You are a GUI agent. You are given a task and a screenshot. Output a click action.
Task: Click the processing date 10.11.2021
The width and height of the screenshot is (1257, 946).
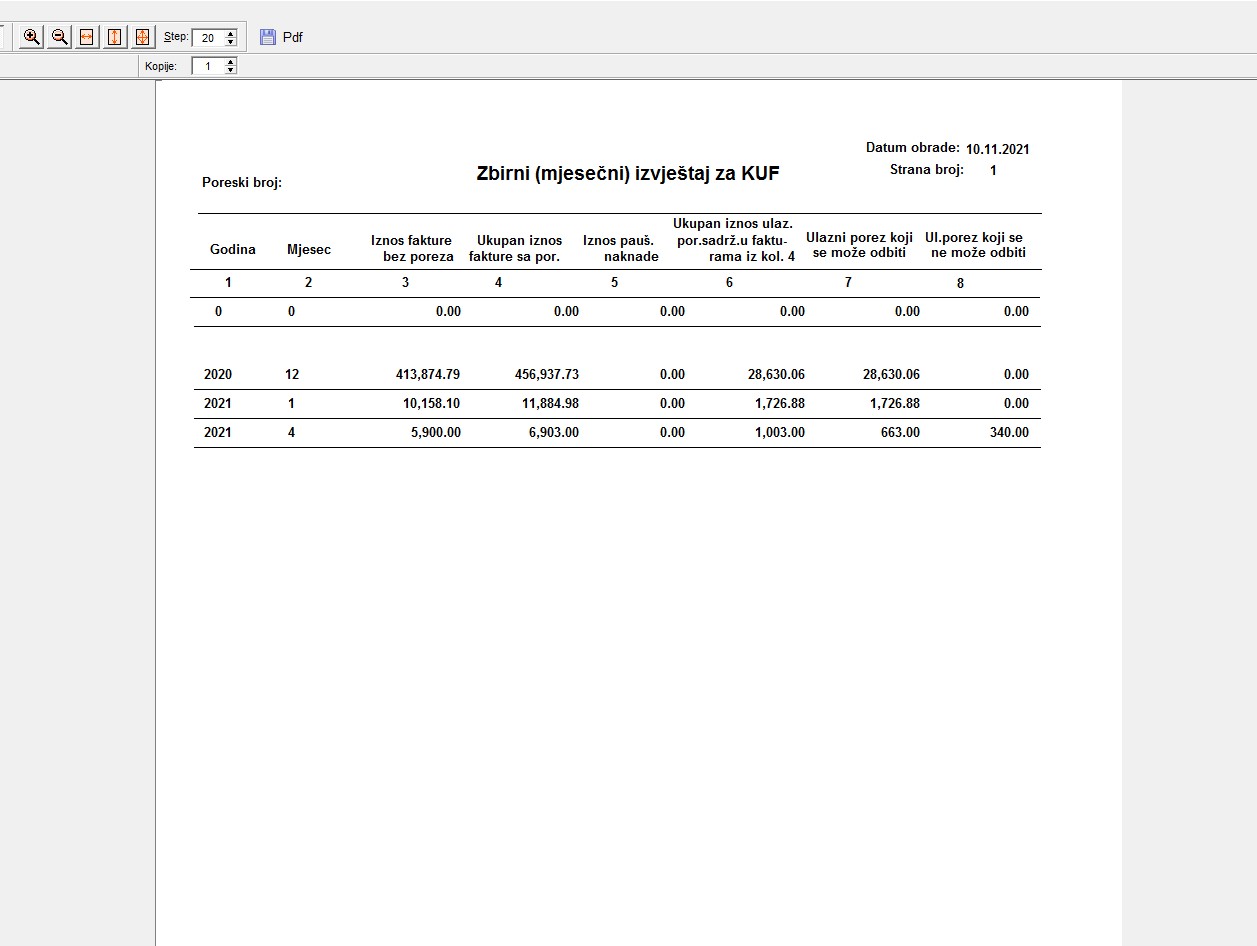point(997,149)
